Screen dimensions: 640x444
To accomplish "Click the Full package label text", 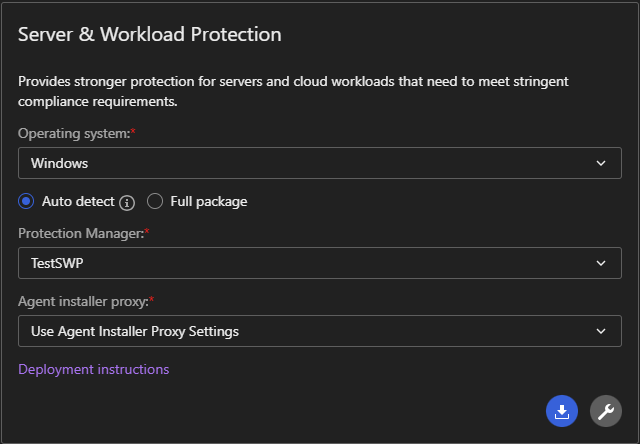I will 208,201.
